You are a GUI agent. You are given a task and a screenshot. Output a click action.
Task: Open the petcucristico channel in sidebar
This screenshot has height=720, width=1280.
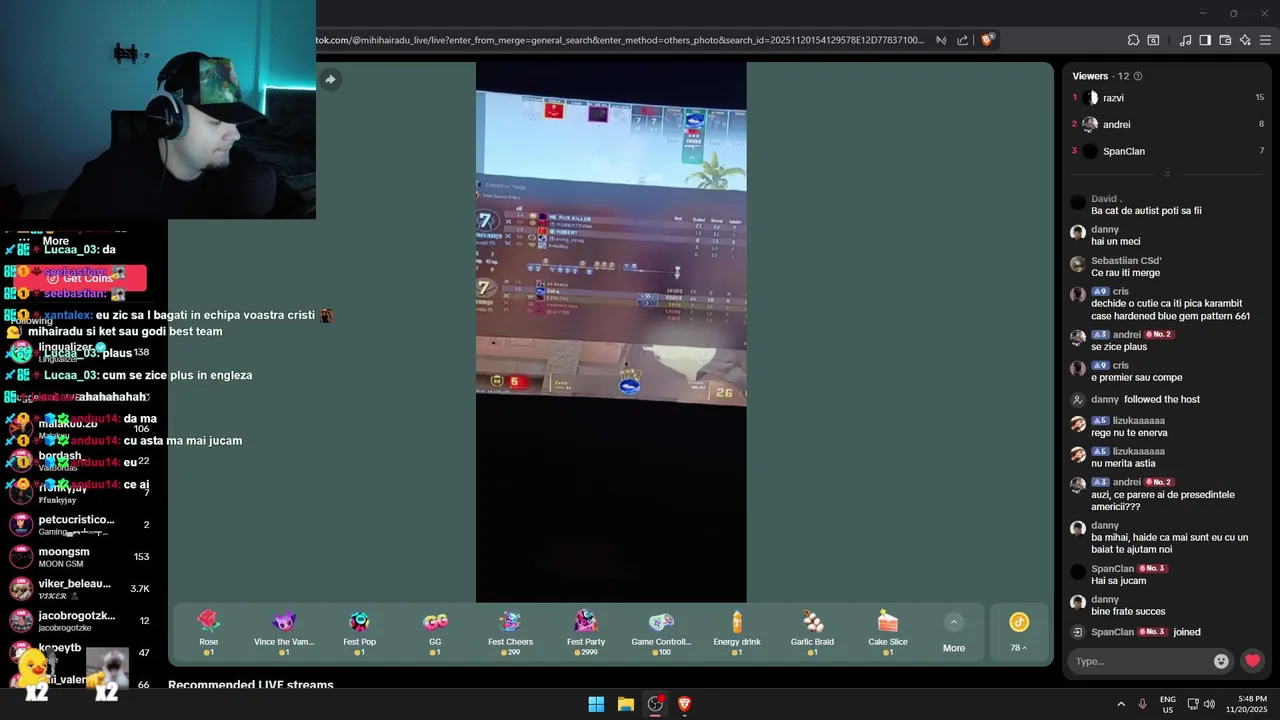click(x=80, y=525)
